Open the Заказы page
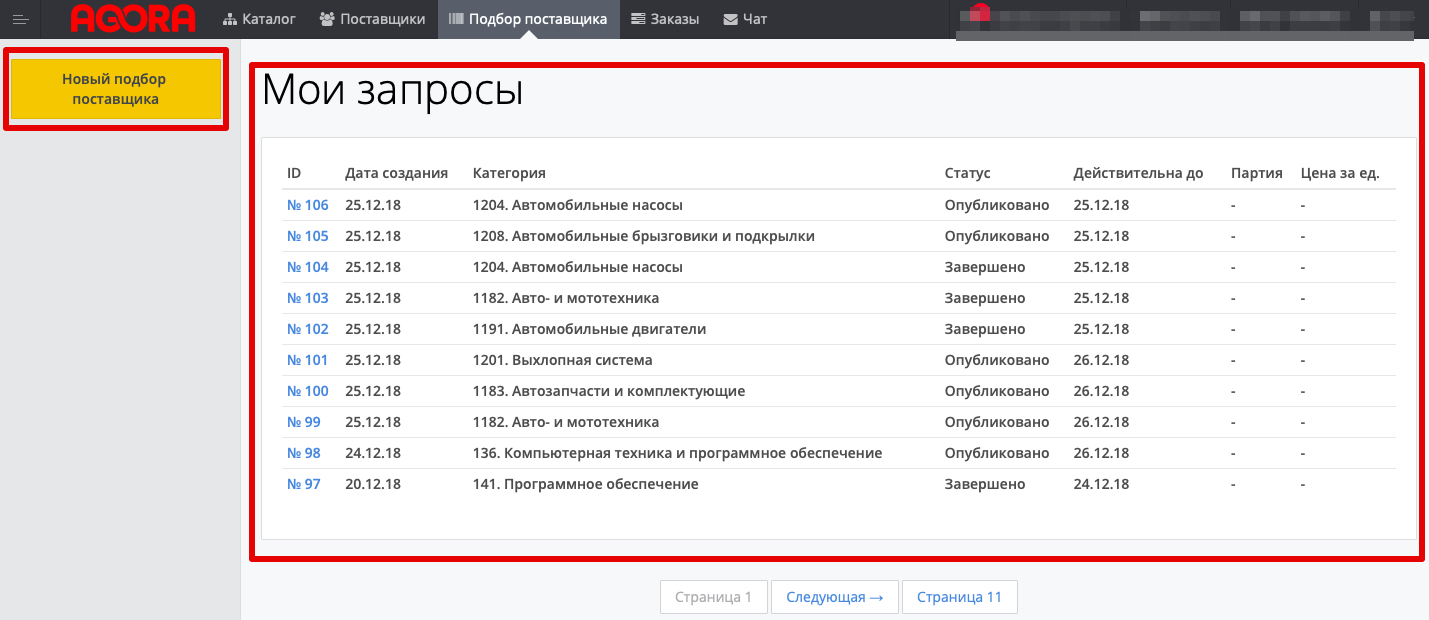The width and height of the screenshot is (1429, 620). pos(665,19)
